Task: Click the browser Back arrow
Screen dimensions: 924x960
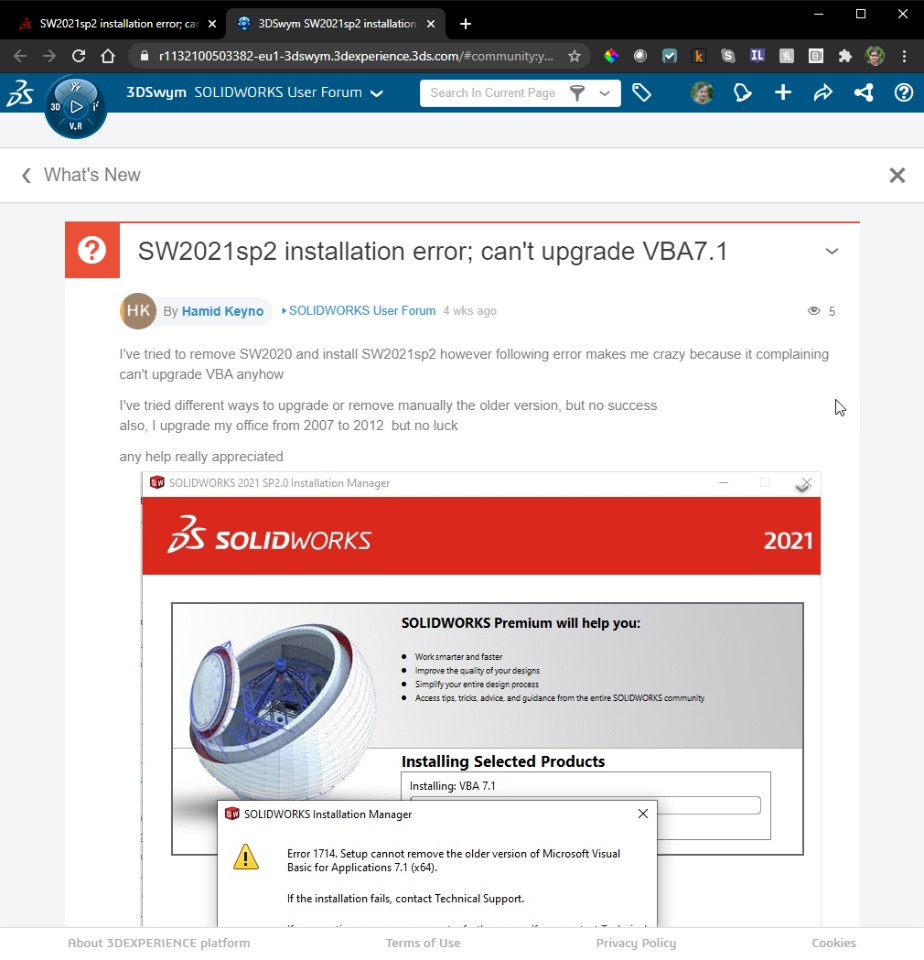Action: click(x=20, y=56)
